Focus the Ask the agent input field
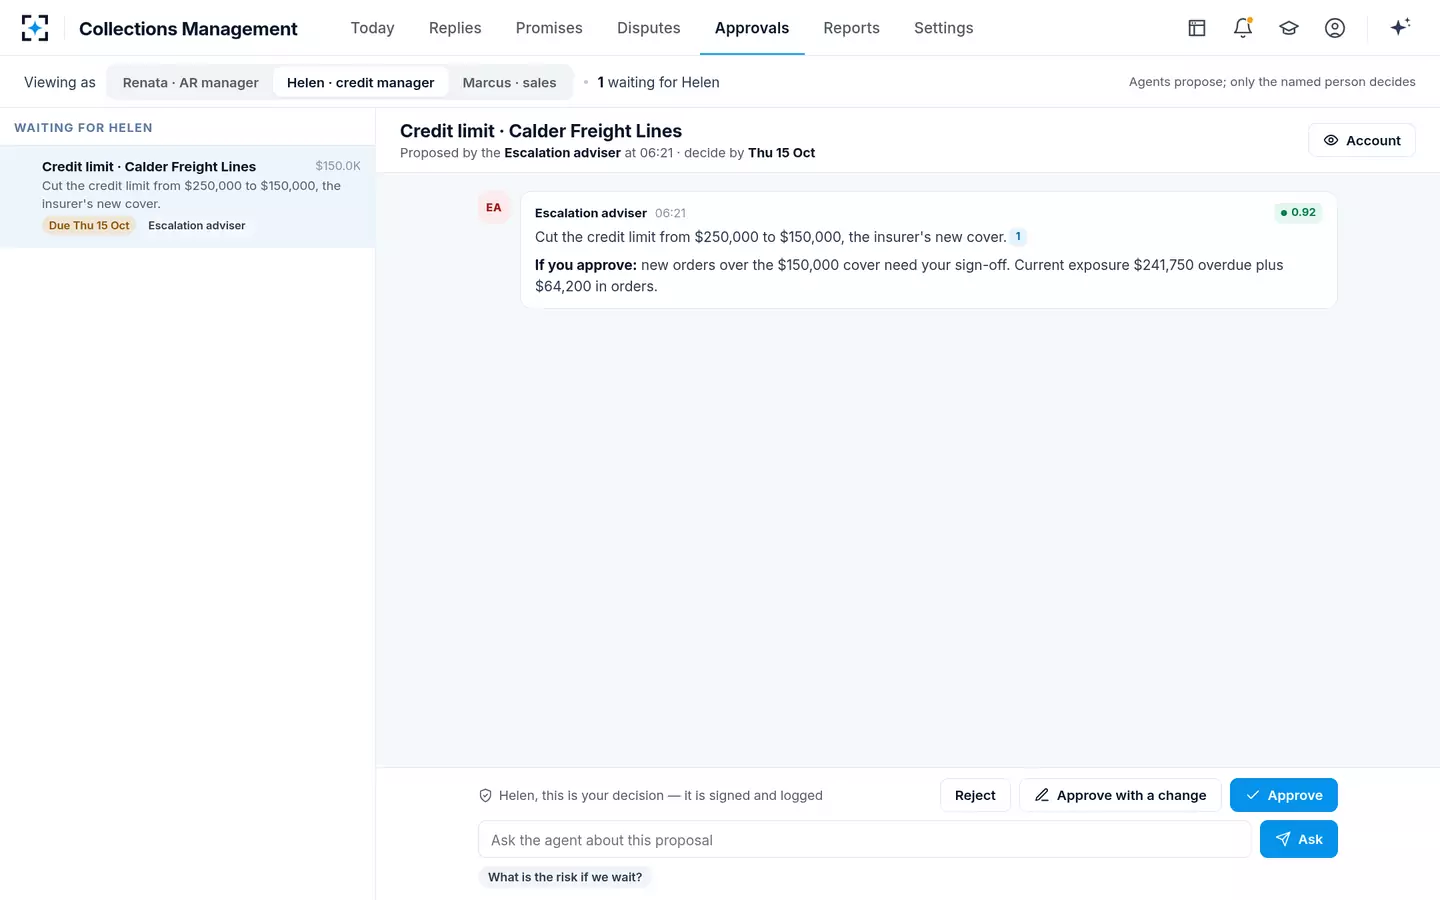This screenshot has height=900, width=1440. (864, 839)
